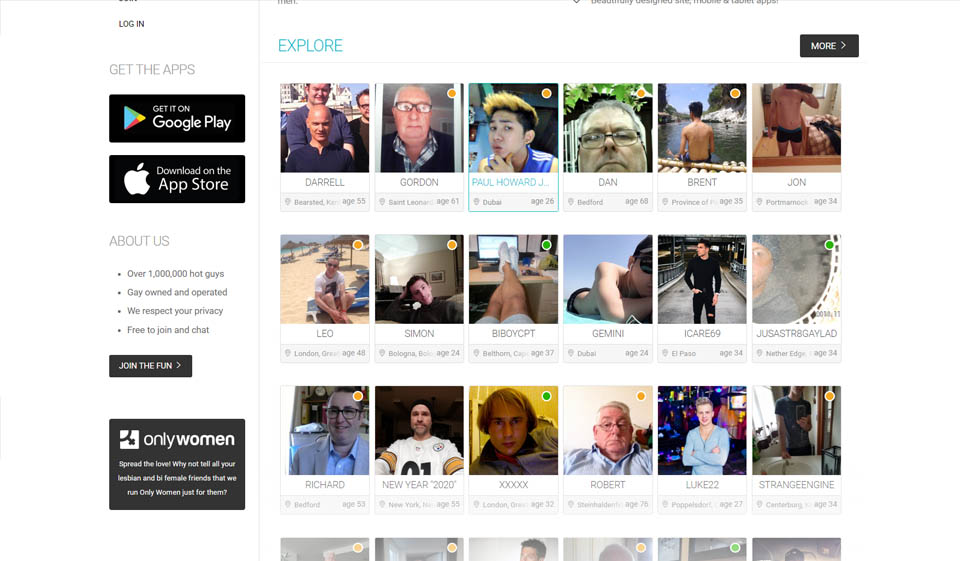View Luke22's profile thumbnail
960x561 pixels.
pos(701,430)
